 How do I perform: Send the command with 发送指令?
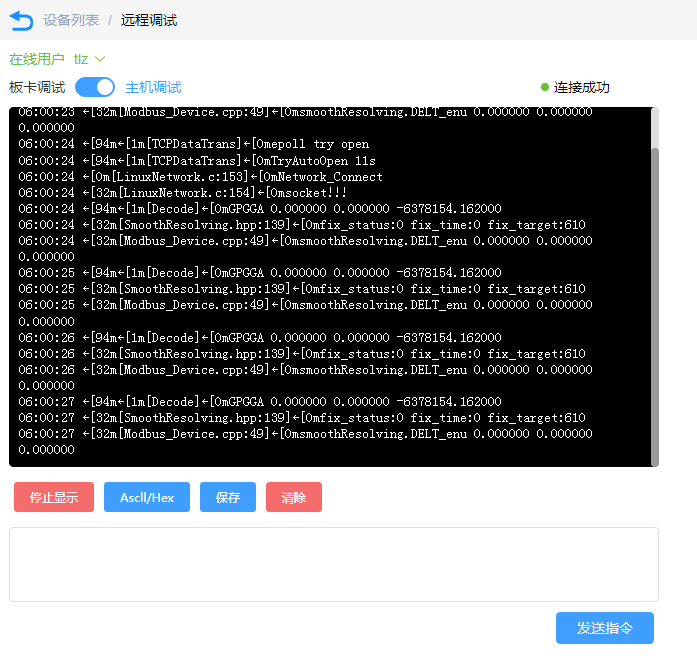click(x=604, y=628)
